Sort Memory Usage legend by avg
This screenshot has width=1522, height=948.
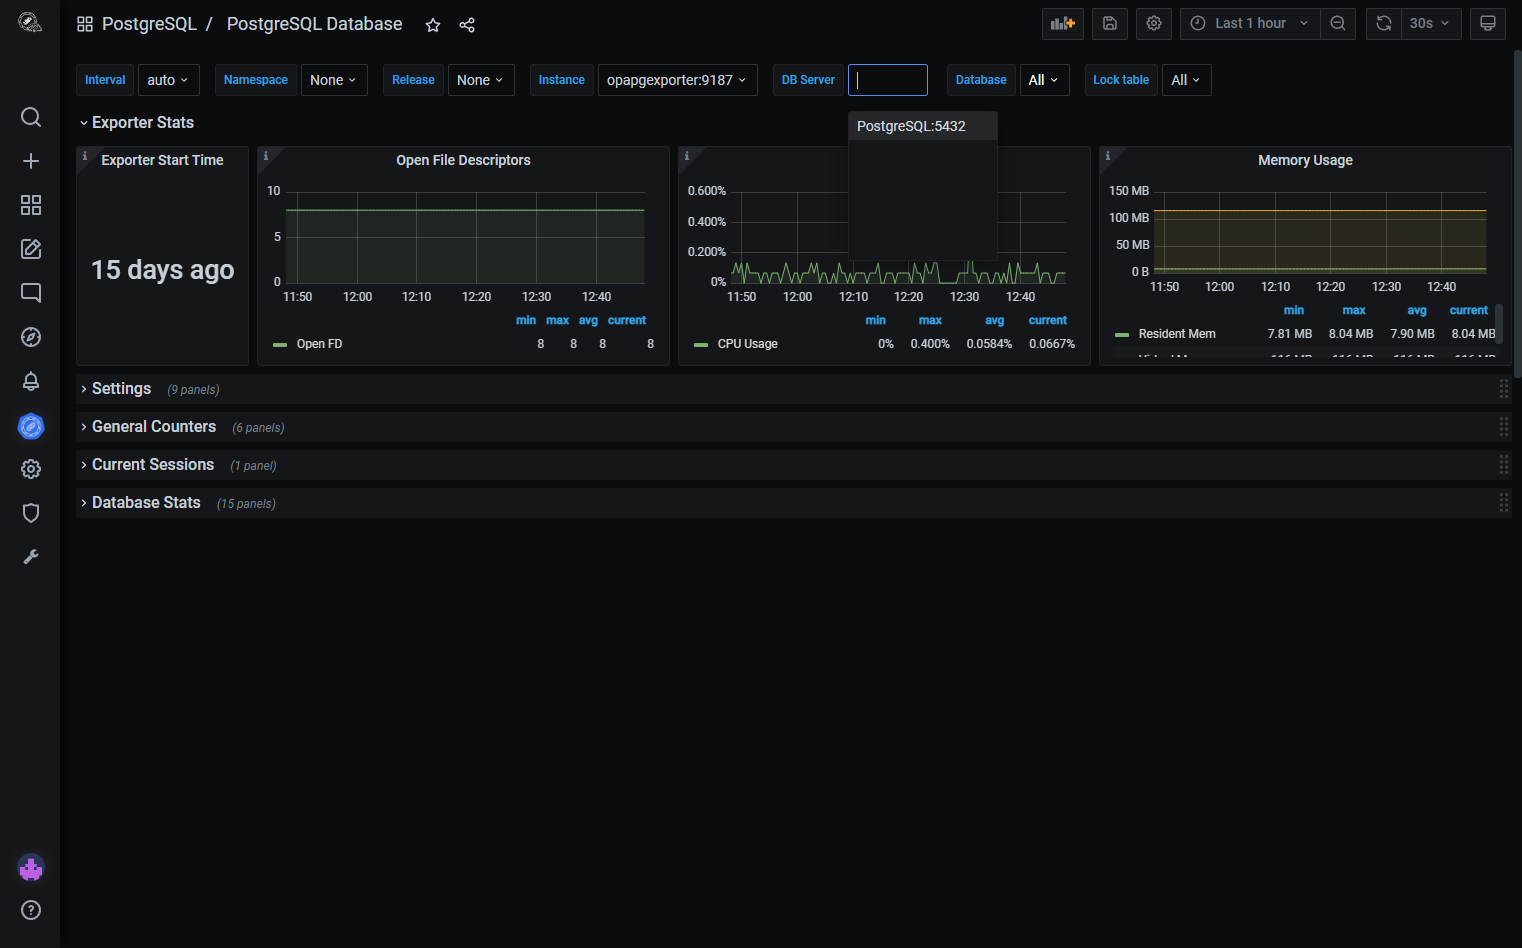point(1417,310)
